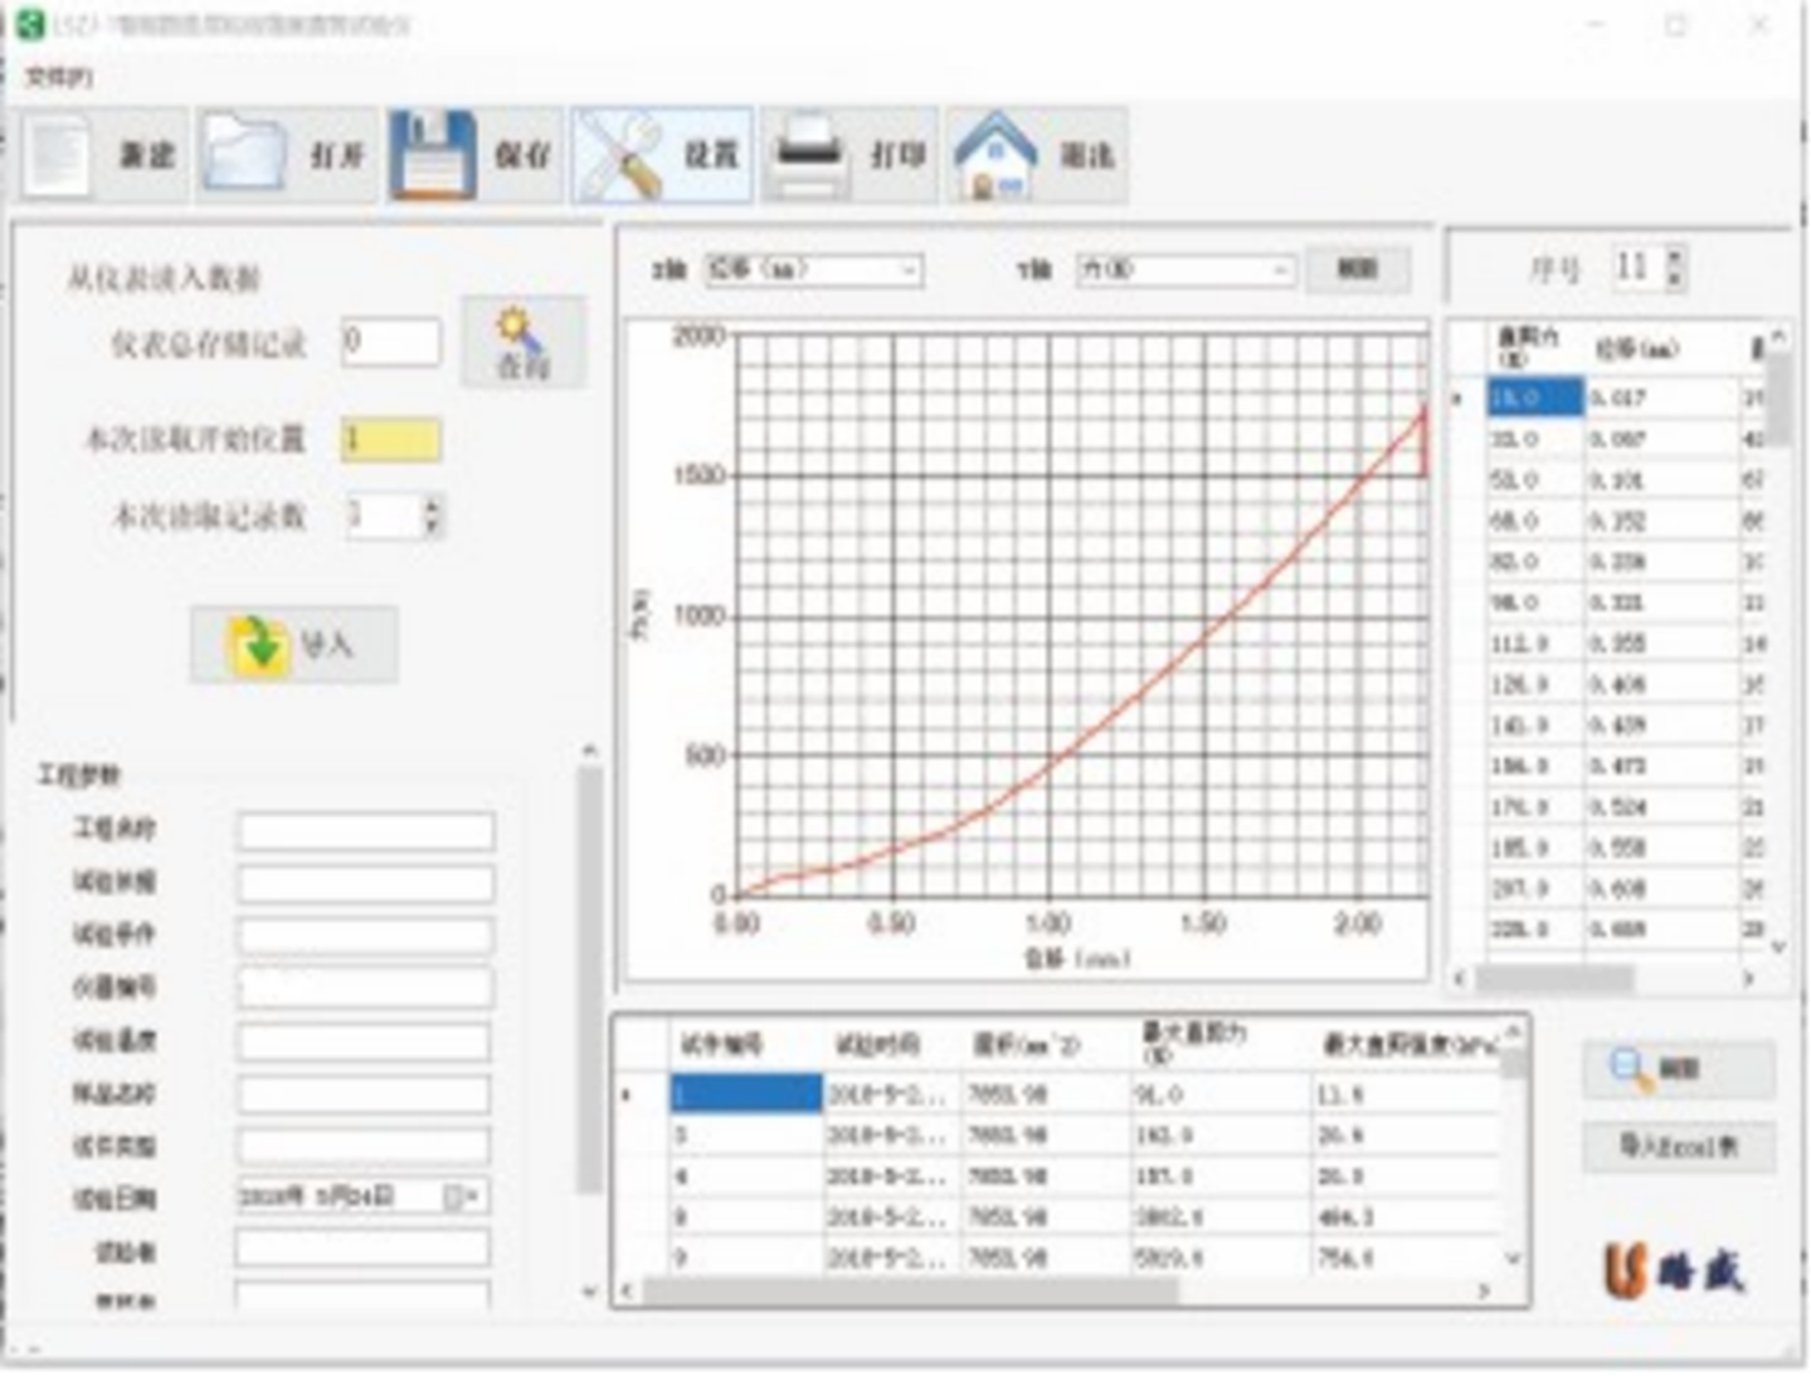The image size is (1811, 1377).
Task: Increase the sequence number (序号) stepper
Action: [x=1675, y=258]
